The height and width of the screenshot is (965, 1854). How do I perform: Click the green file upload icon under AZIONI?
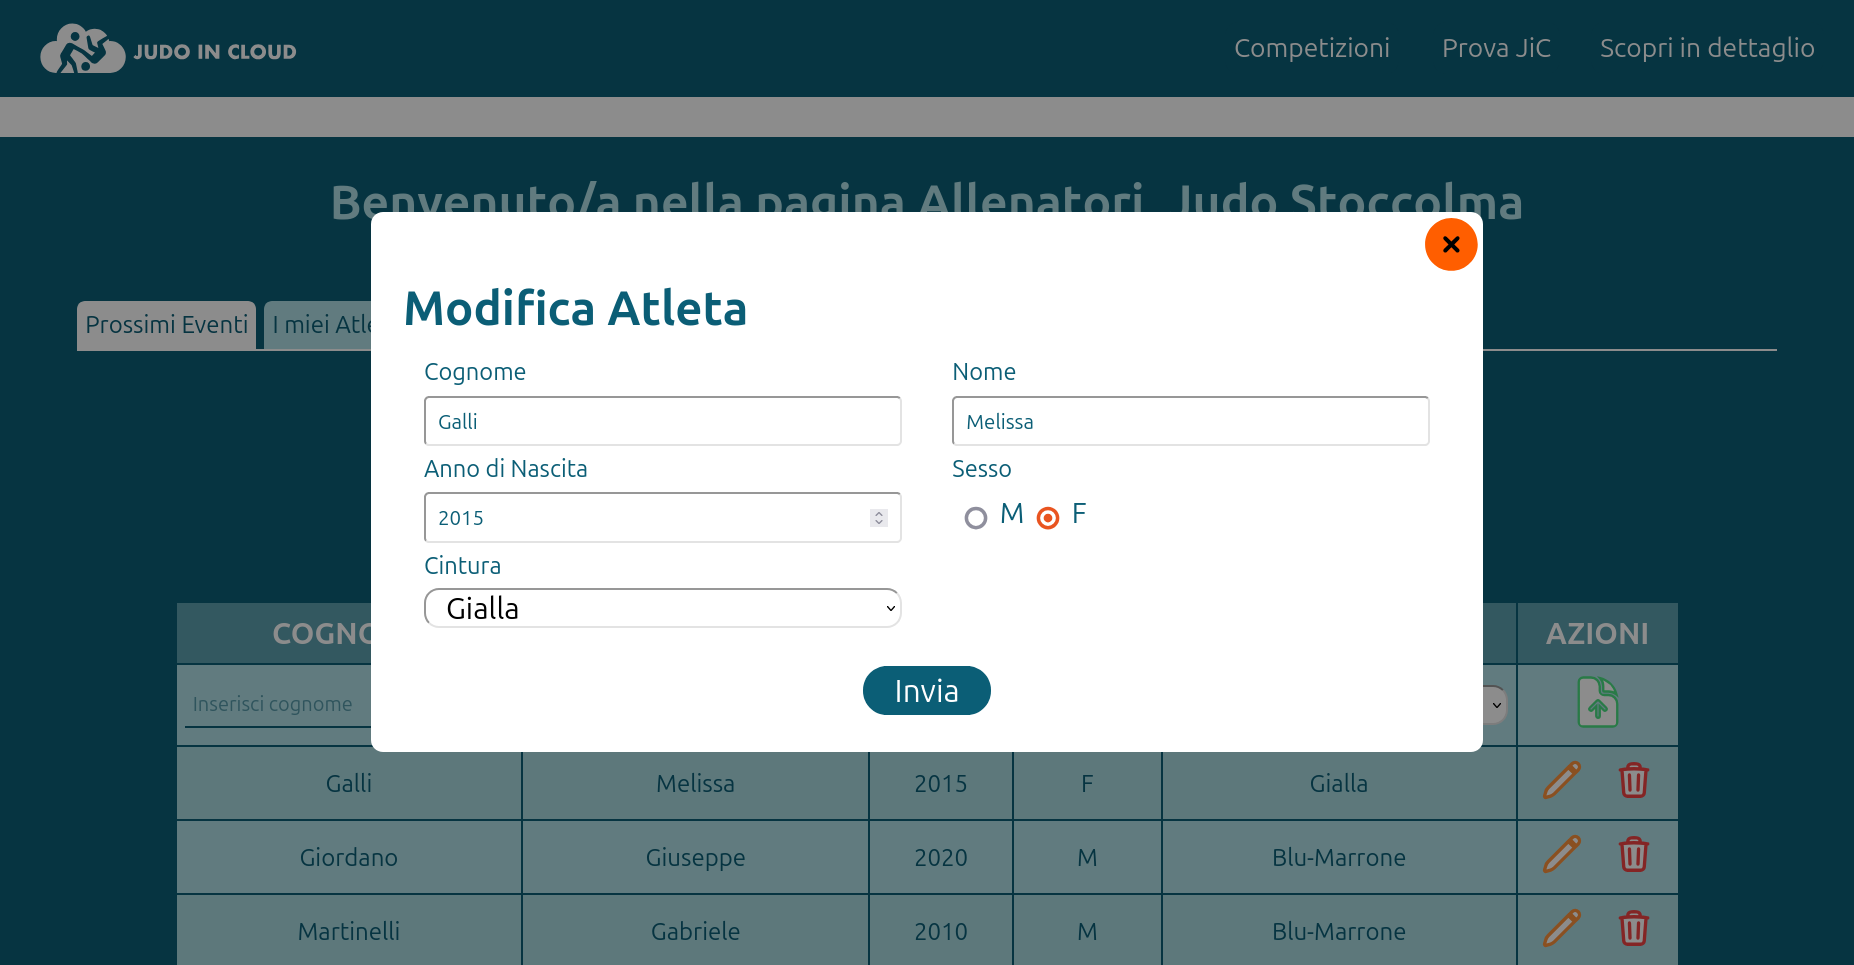point(1597,702)
